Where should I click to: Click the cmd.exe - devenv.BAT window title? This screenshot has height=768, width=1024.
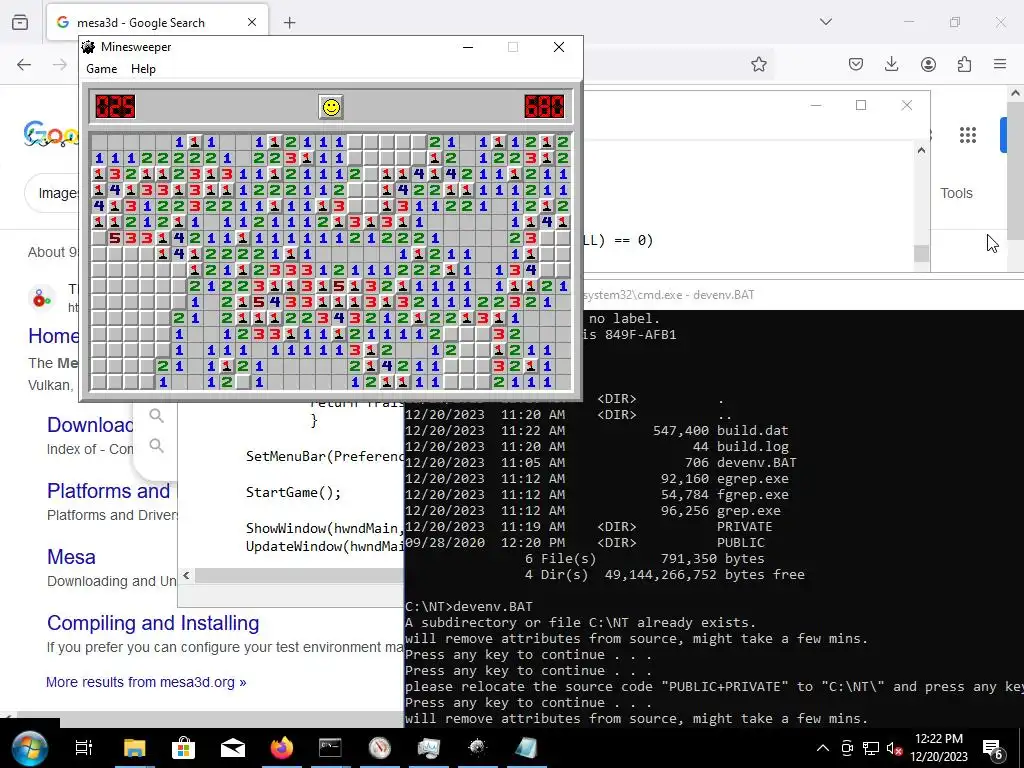[x=669, y=295]
